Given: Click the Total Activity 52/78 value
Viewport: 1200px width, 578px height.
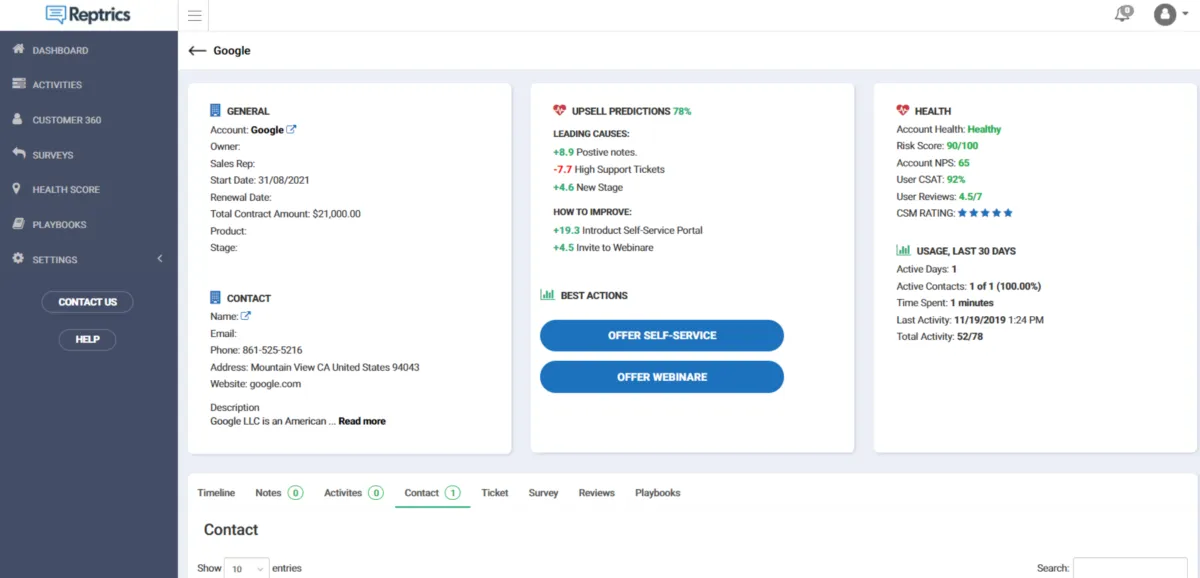Looking at the screenshot, I should (970, 337).
